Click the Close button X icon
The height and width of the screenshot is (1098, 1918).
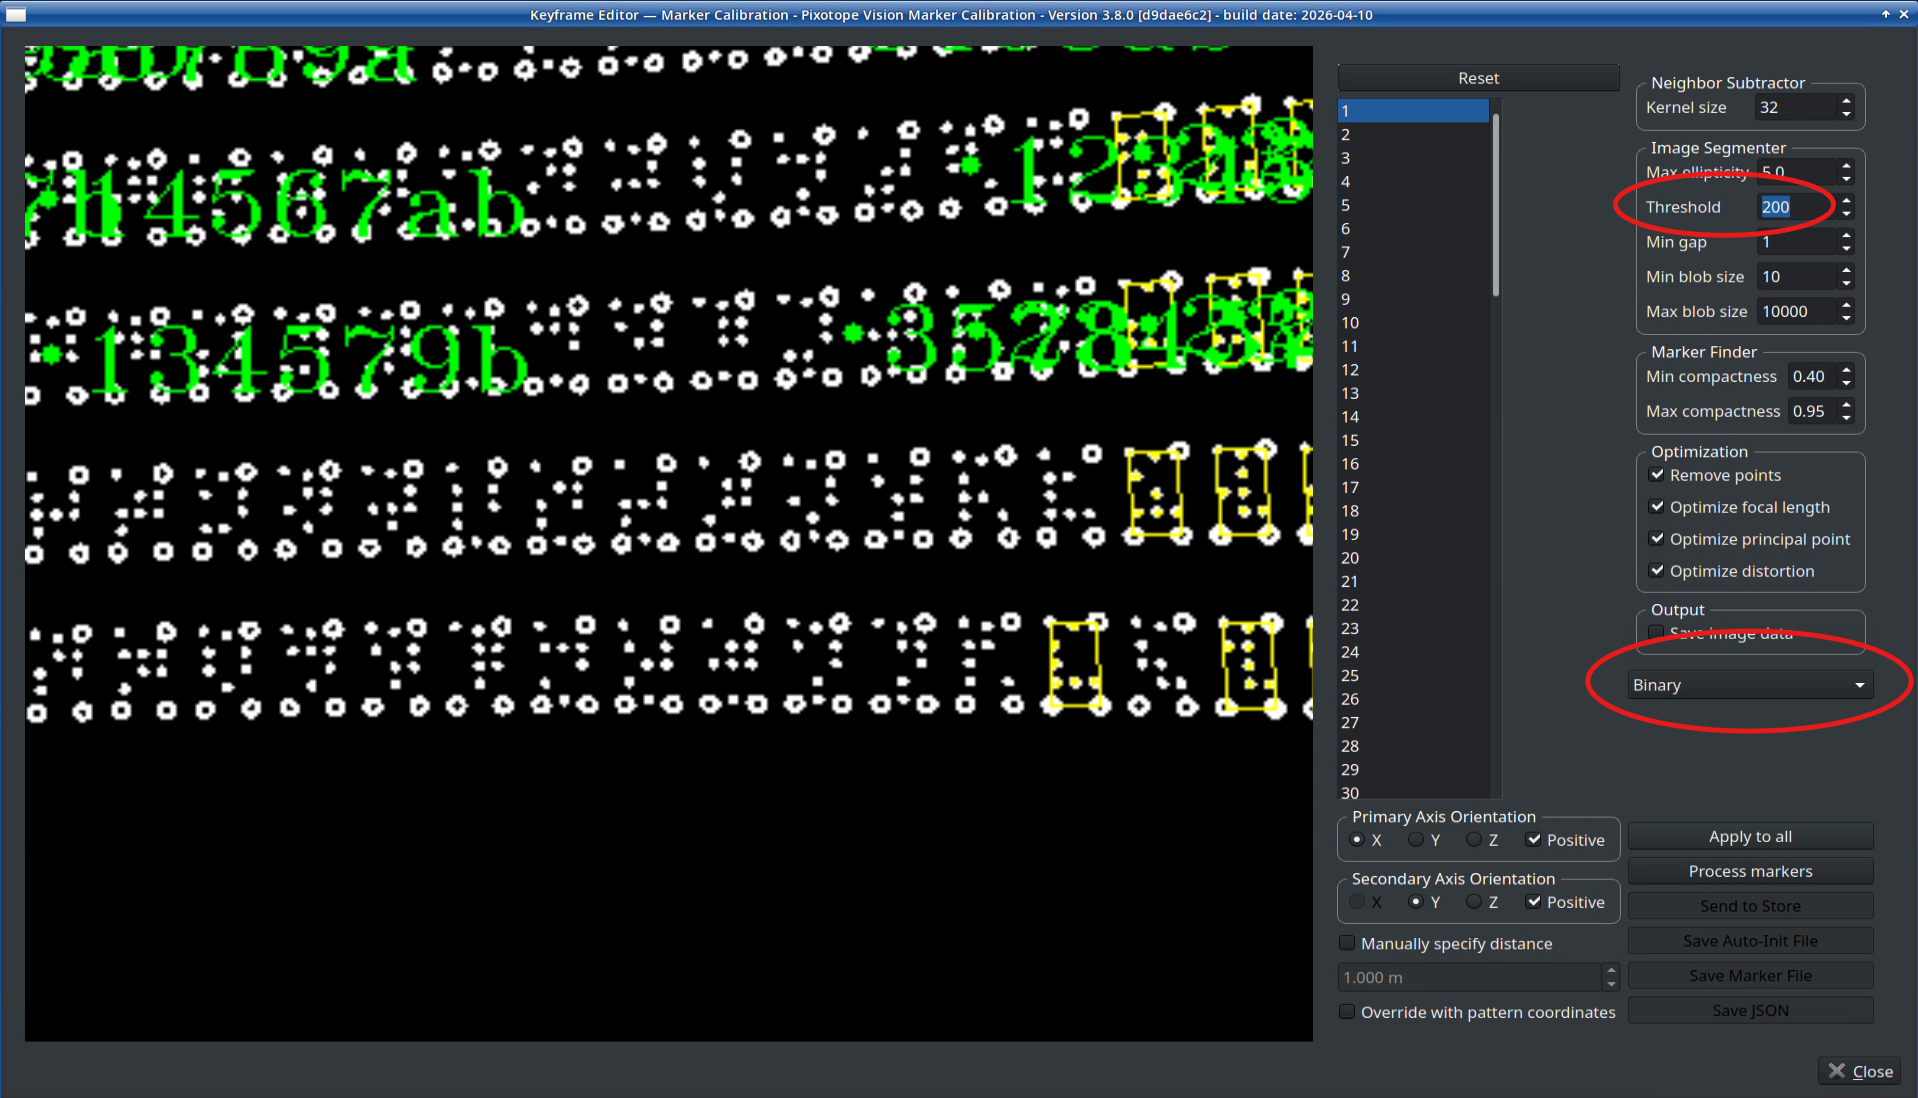coord(1837,1071)
